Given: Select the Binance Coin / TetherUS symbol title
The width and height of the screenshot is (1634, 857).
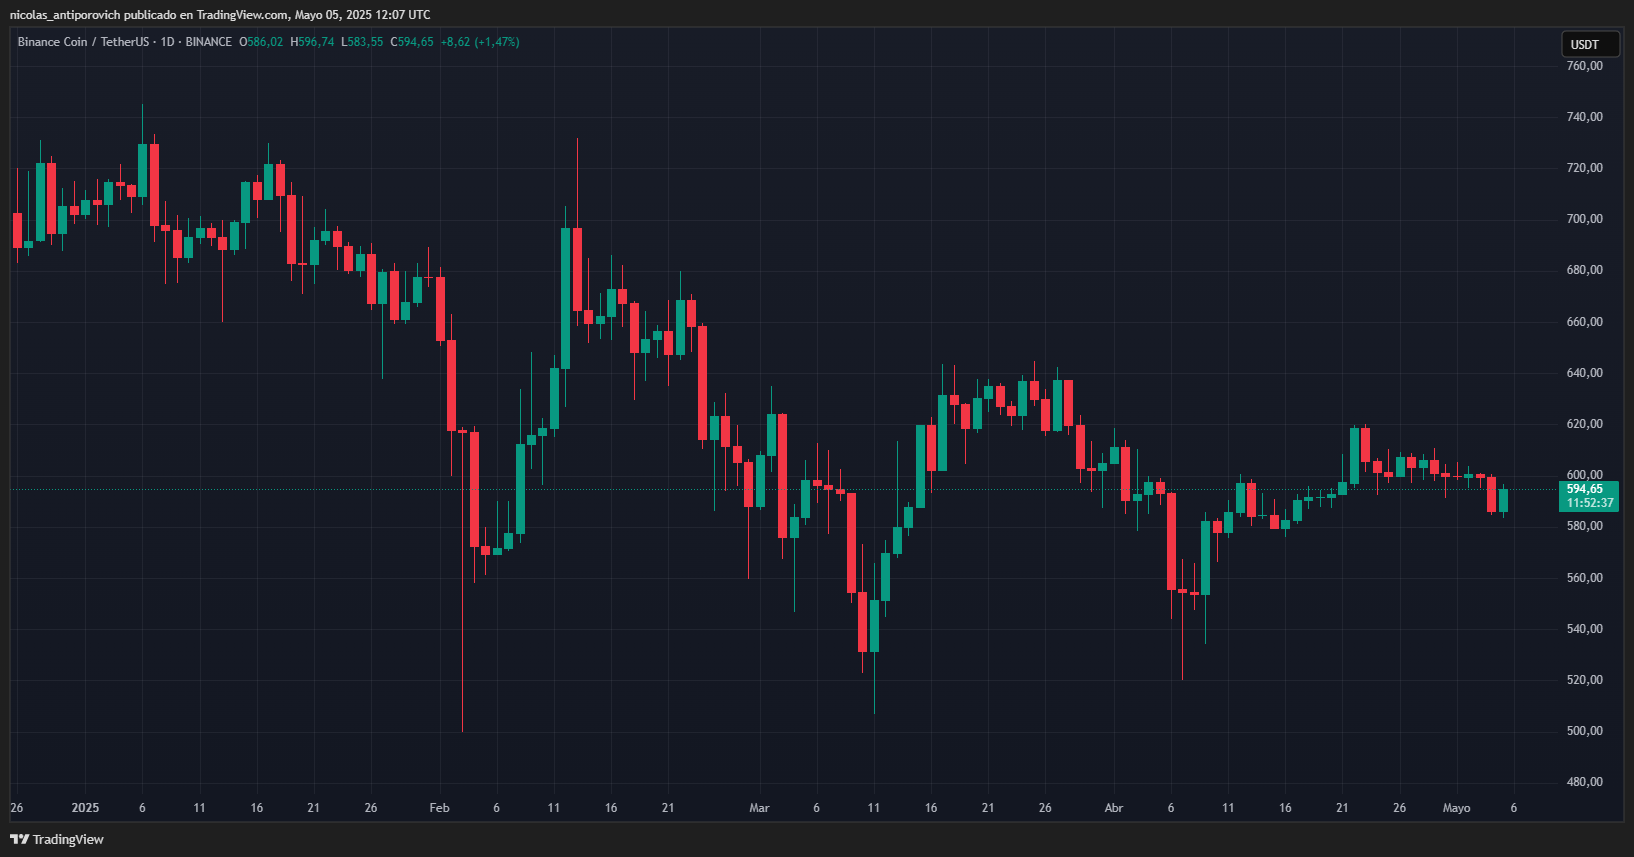Looking at the screenshot, I should click(83, 42).
